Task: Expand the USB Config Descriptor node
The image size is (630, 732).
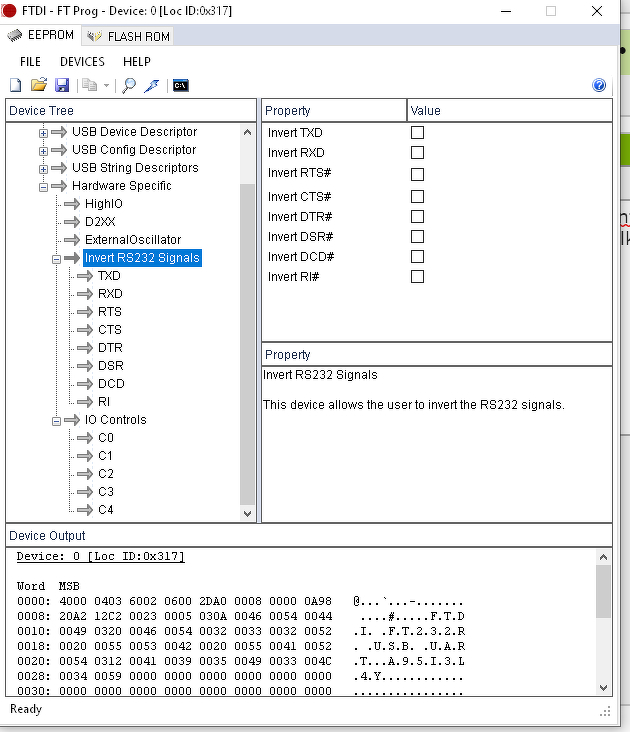Action: 43,151
